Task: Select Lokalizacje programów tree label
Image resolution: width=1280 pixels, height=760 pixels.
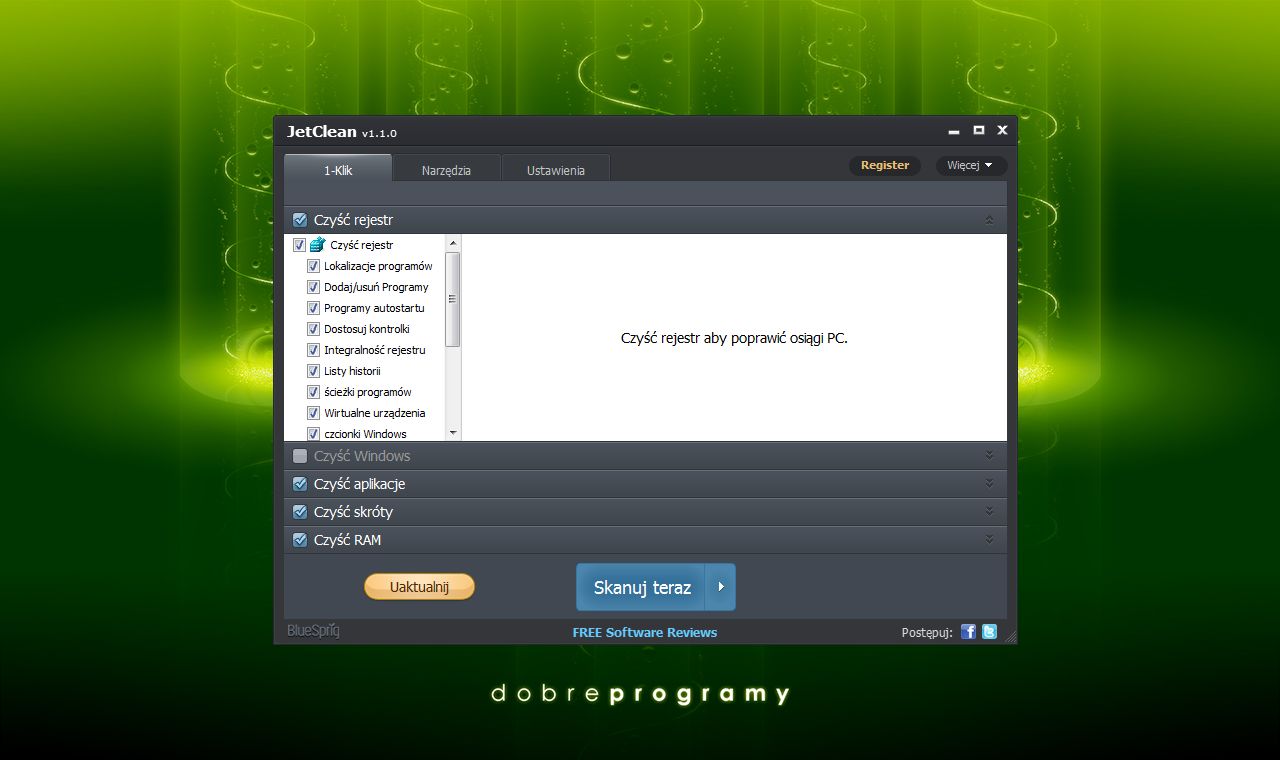Action: pyautogui.click(x=378, y=266)
